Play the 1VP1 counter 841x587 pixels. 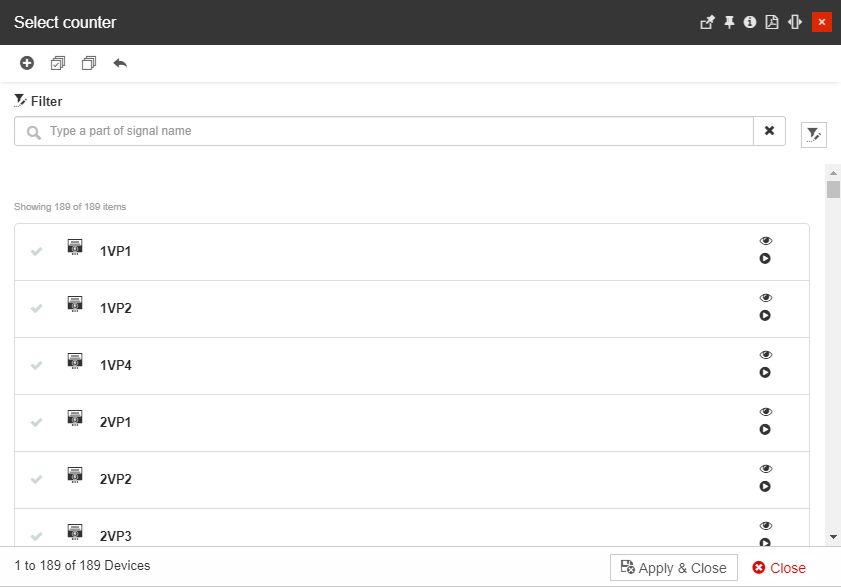pyautogui.click(x=765, y=259)
